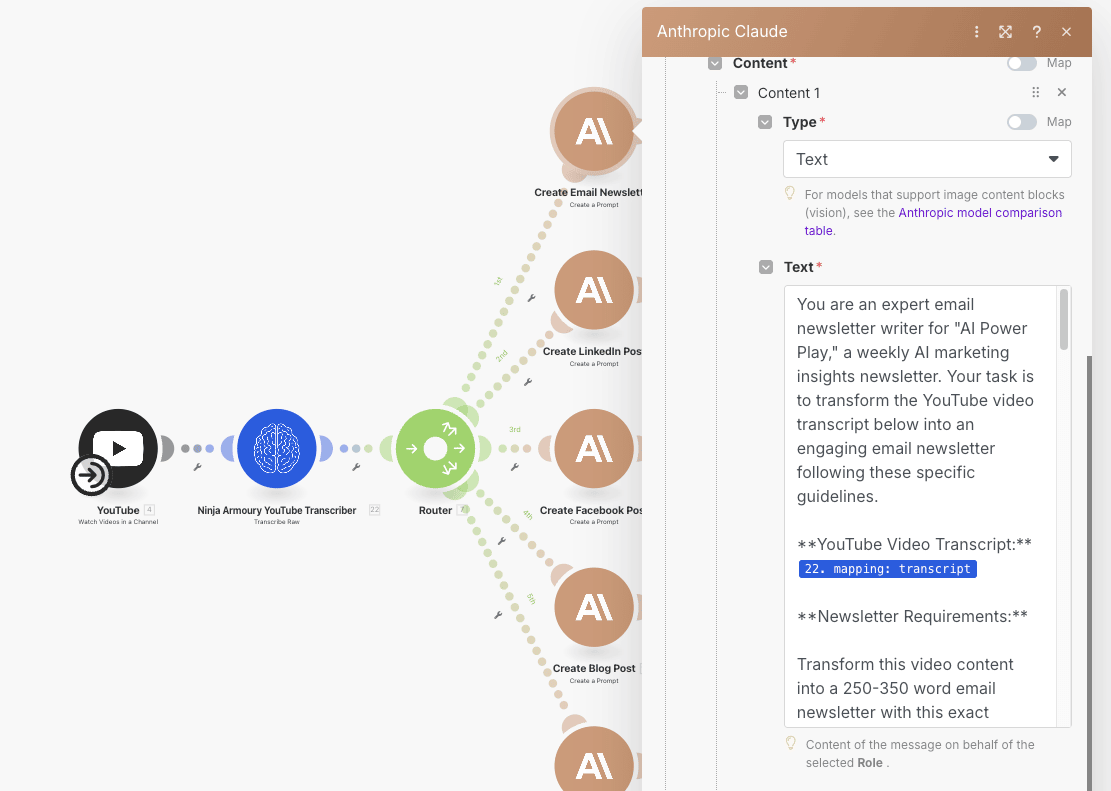Click the wrench between Transcriber and Router
Image resolution: width=1111 pixels, height=791 pixels.
tap(356, 467)
